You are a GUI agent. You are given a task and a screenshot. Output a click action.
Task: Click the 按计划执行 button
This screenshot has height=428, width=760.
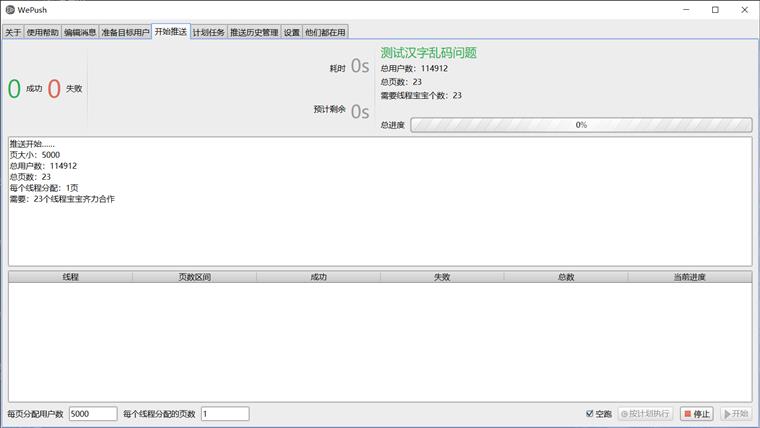coord(645,414)
